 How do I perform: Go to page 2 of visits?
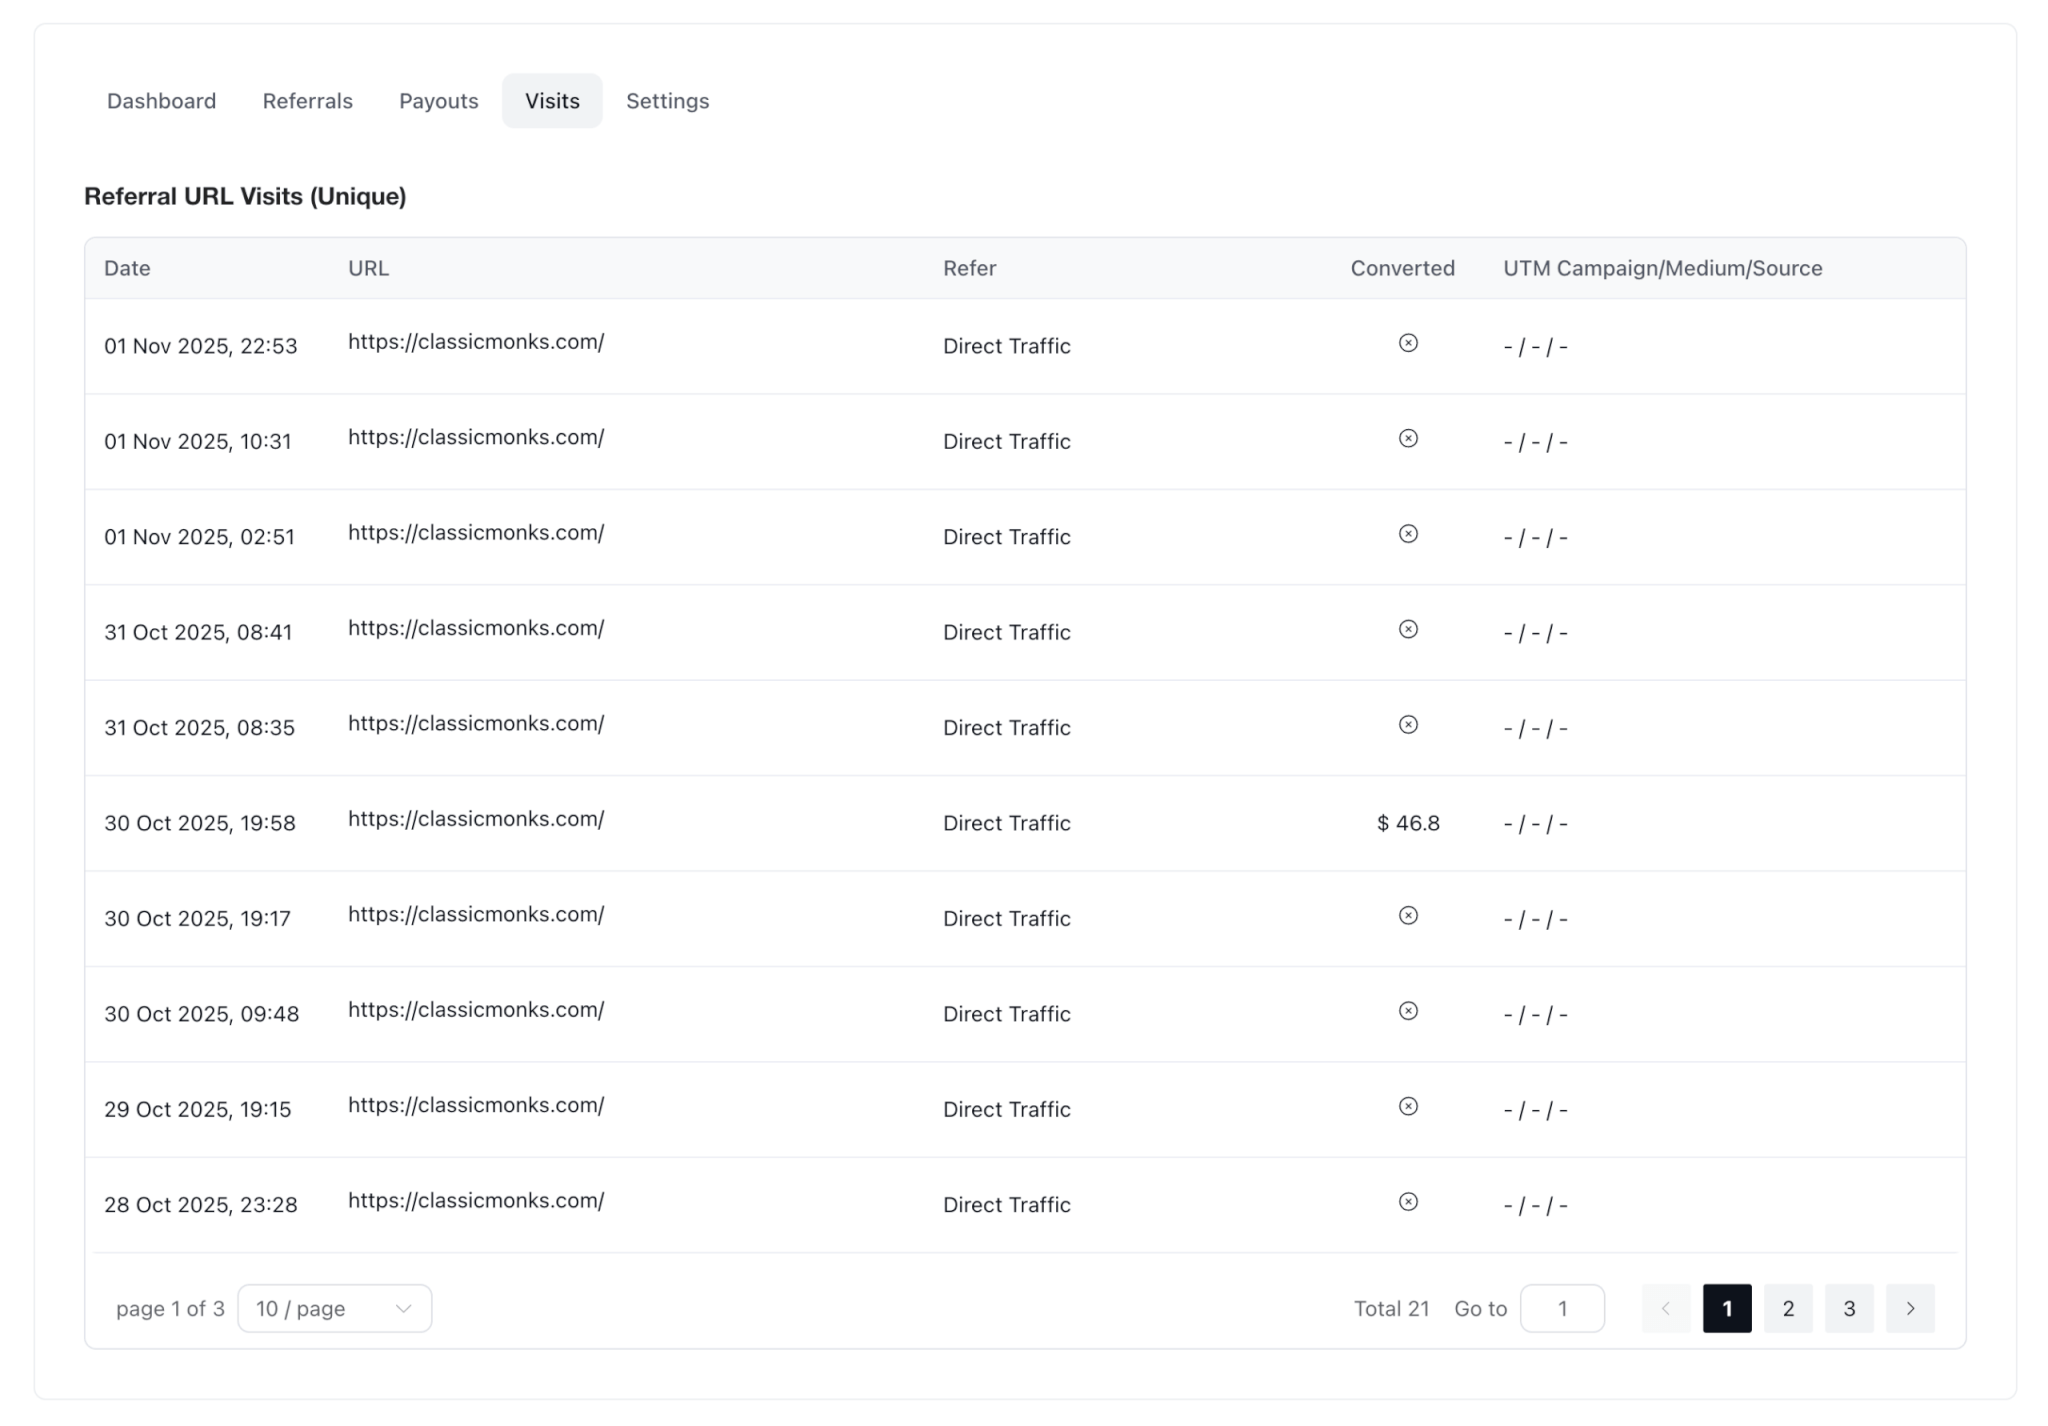click(x=1787, y=1308)
